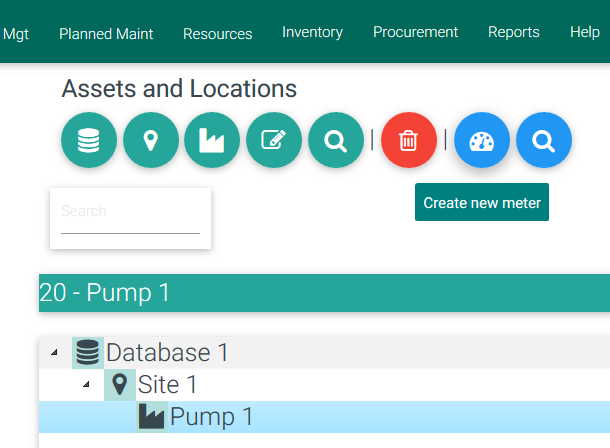The width and height of the screenshot is (610, 448).
Task: Open the Mgt menu
Action: pyautogui.click(x=16, y=33)
